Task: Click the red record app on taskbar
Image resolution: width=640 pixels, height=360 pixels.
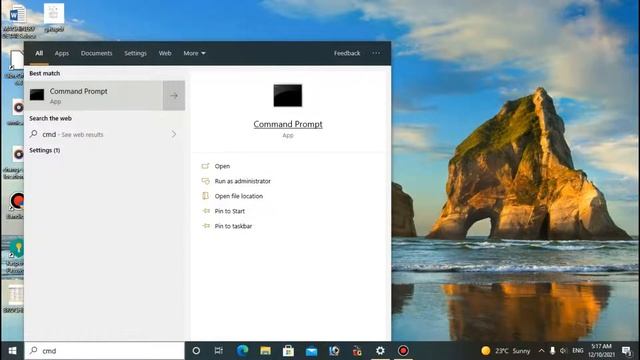Action: [403, 351]
